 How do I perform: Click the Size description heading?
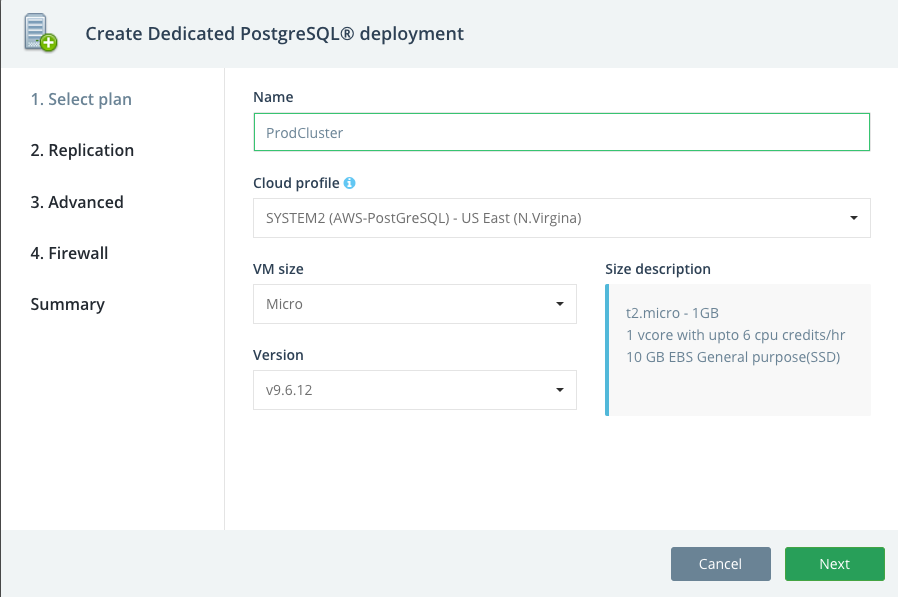[658, 269]
